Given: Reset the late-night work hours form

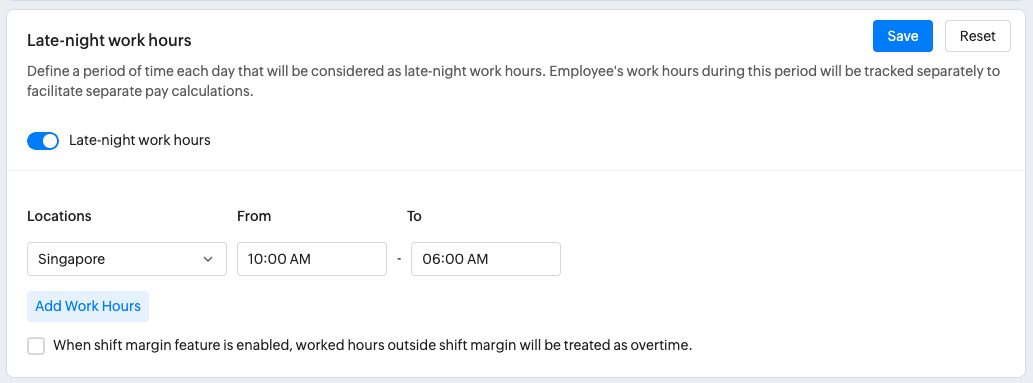Looking at the screenshot, I should pos(978,36).
